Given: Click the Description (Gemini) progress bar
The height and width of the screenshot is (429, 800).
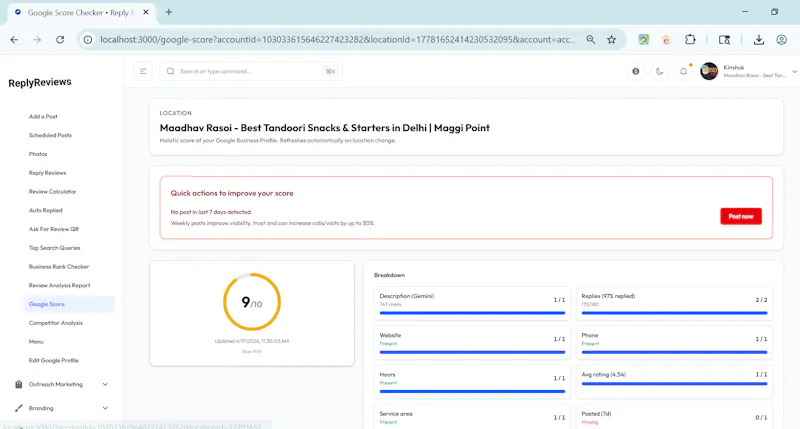Looking at the screenshot, I should pos(472,313).
